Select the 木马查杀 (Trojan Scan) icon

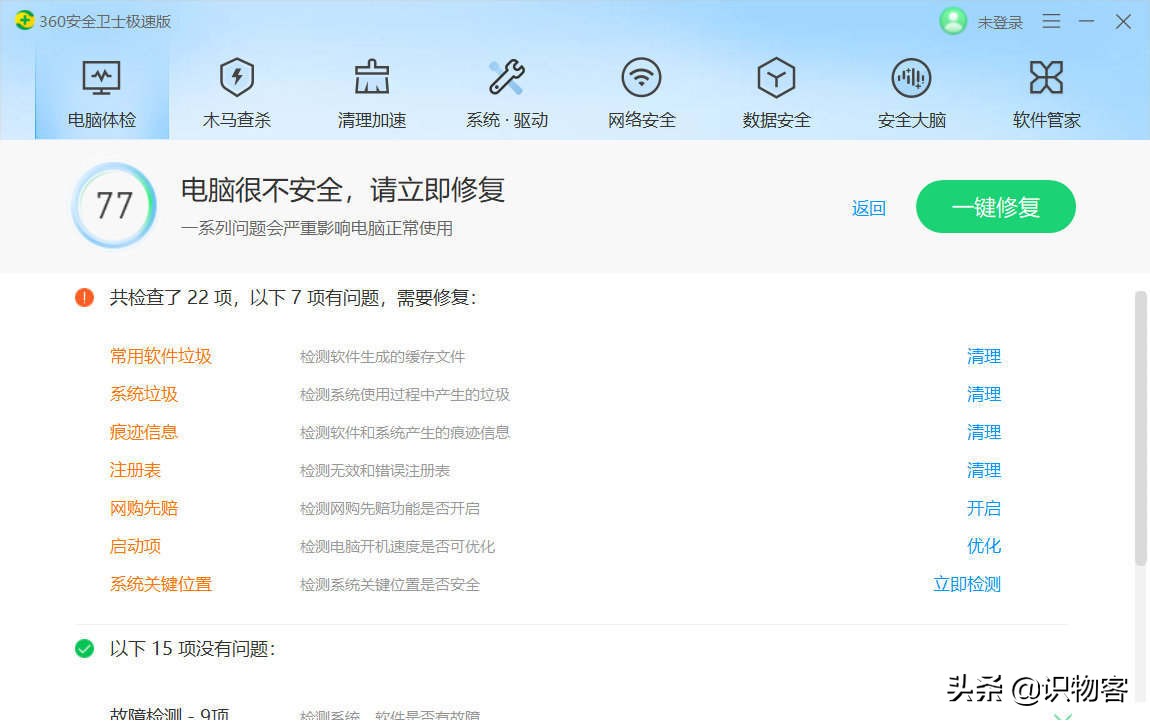pos(236,90)
